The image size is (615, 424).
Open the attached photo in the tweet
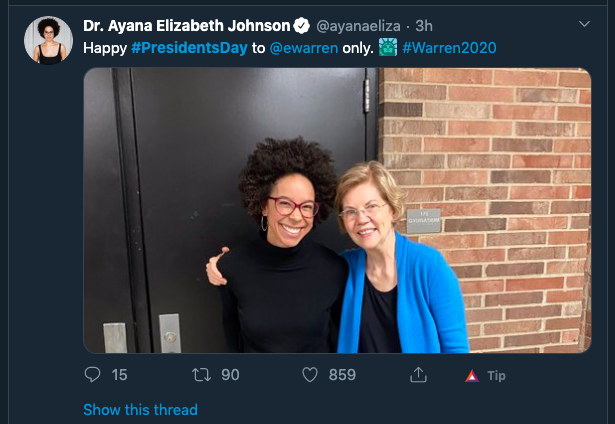(337, 211)
